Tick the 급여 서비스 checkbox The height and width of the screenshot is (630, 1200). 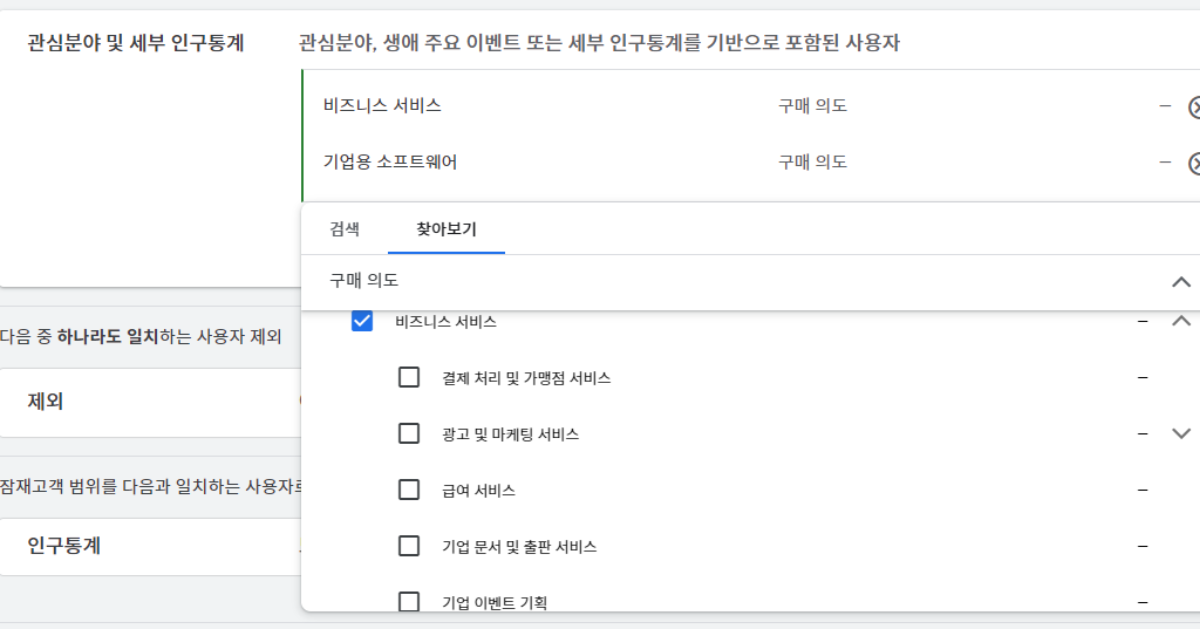click(x=409, y=490)
